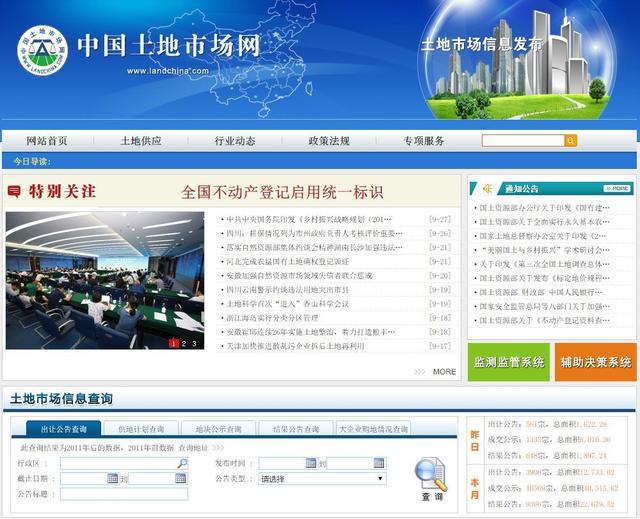Click the large 查询 magnifier document icon
This screenshot has height=519, width=640.
coord(431,474)
